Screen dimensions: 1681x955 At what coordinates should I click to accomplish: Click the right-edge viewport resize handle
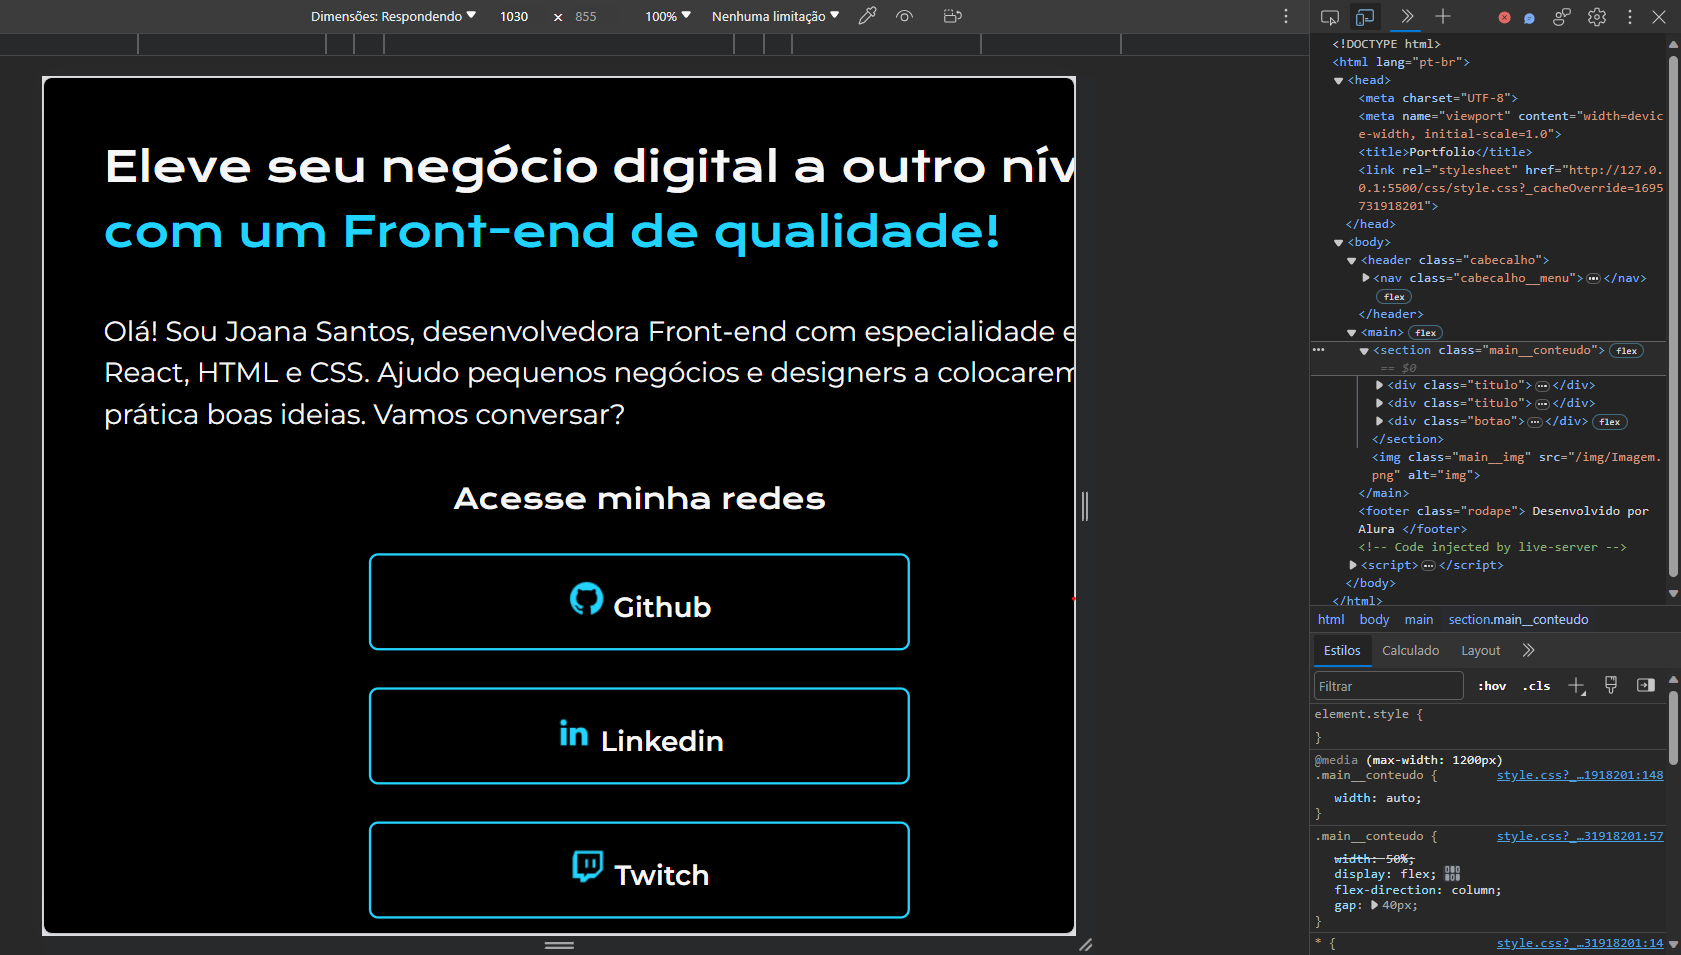1085,506
